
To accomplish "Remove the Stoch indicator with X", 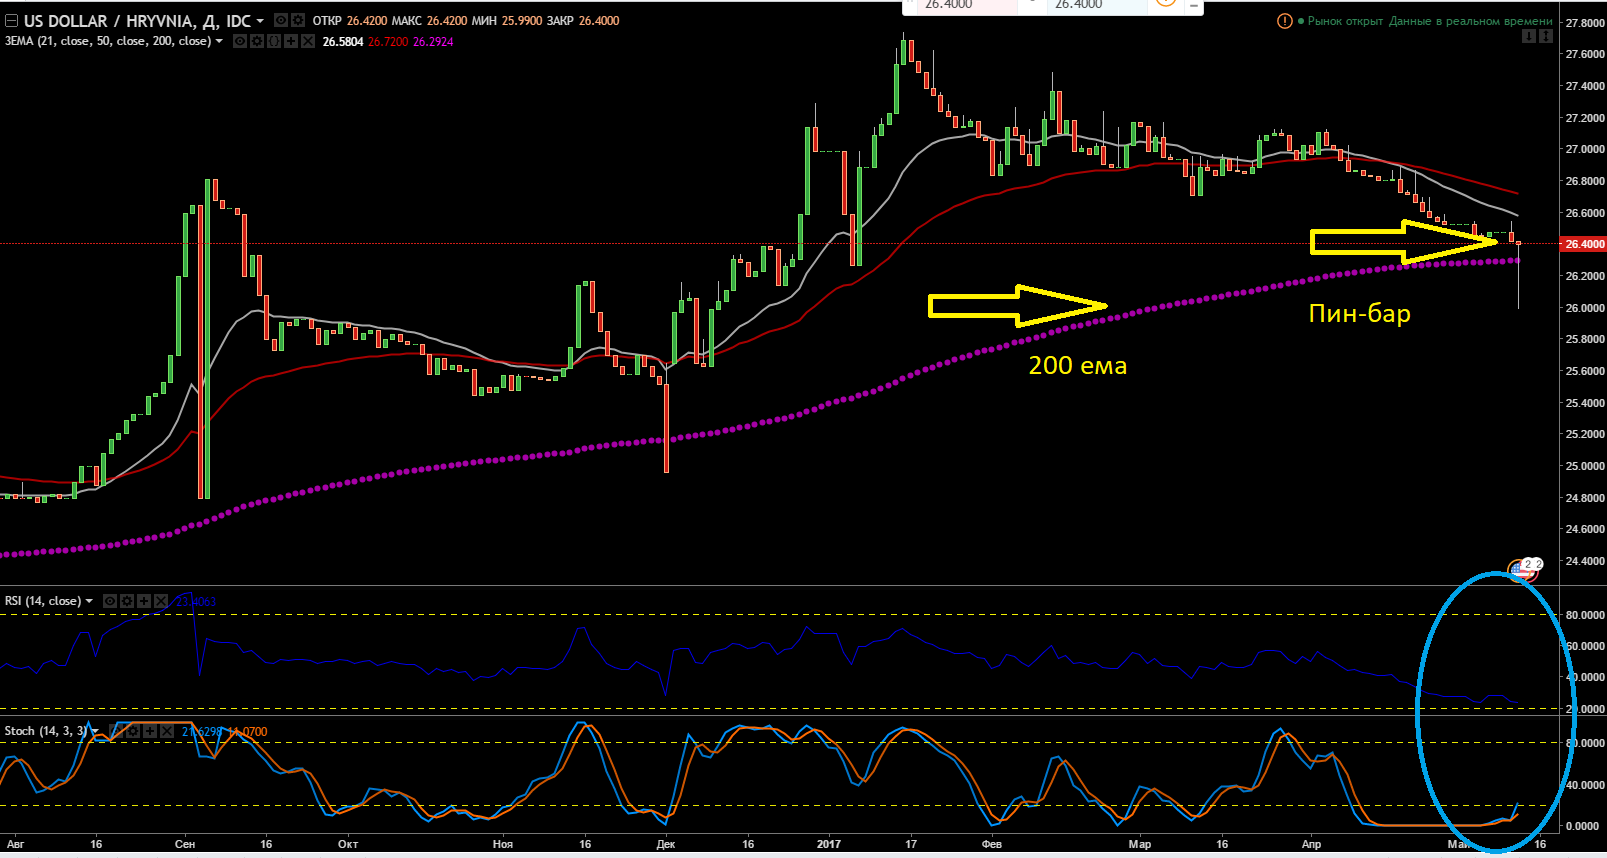I will (x=167, y=731).
